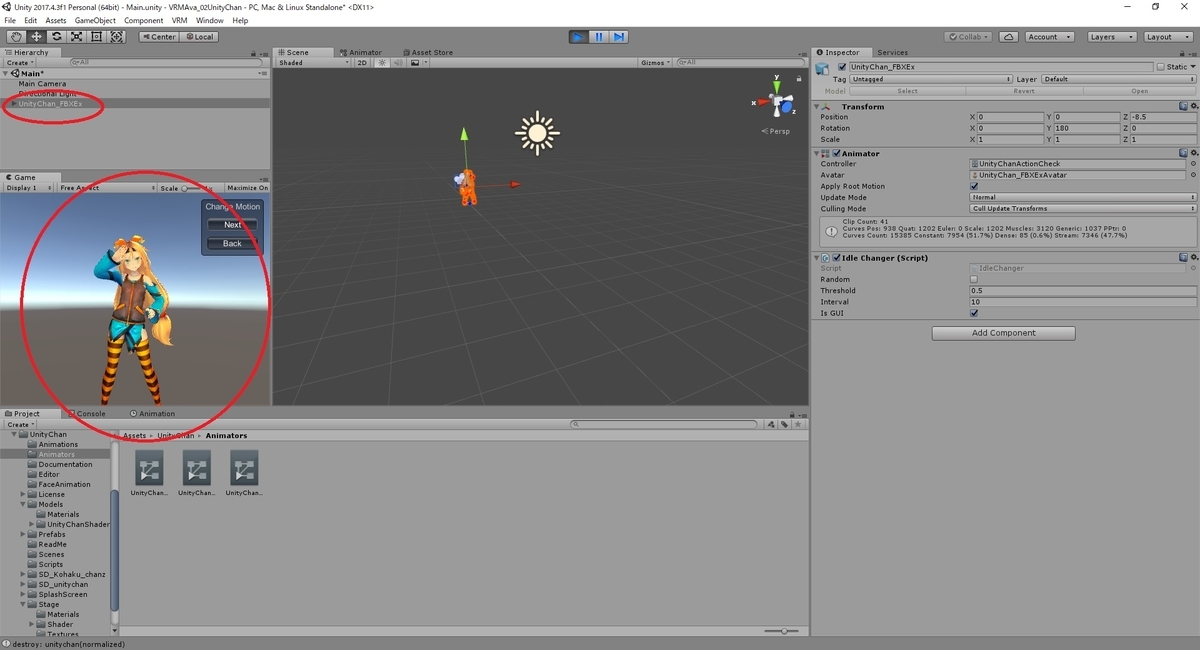
Task: Collapse the Transform component
Action: pyautogui.click(x=817, y=106)
